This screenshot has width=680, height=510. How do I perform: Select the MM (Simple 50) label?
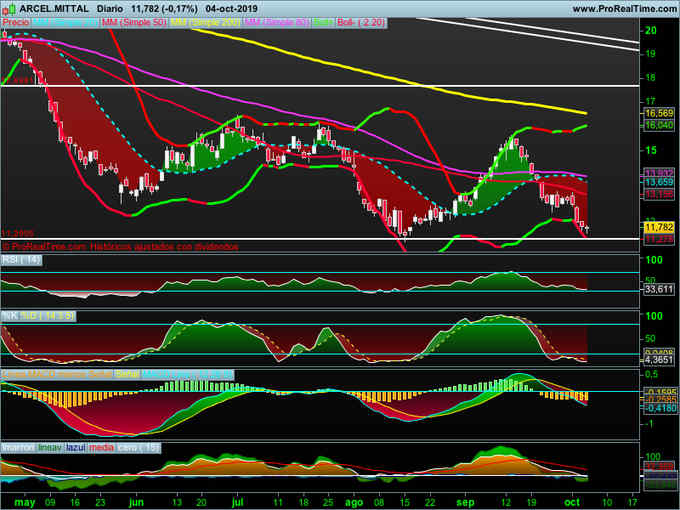click(x=134, y=22)
